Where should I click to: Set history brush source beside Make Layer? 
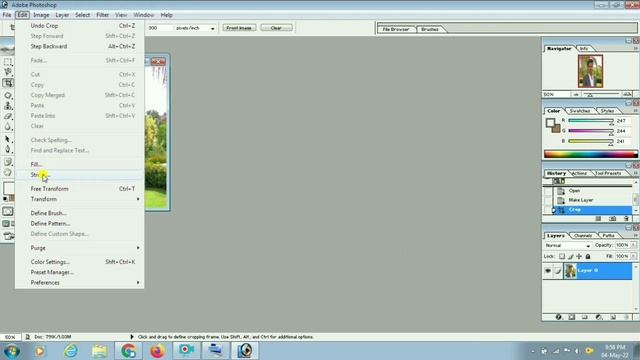tap(547, 200)
